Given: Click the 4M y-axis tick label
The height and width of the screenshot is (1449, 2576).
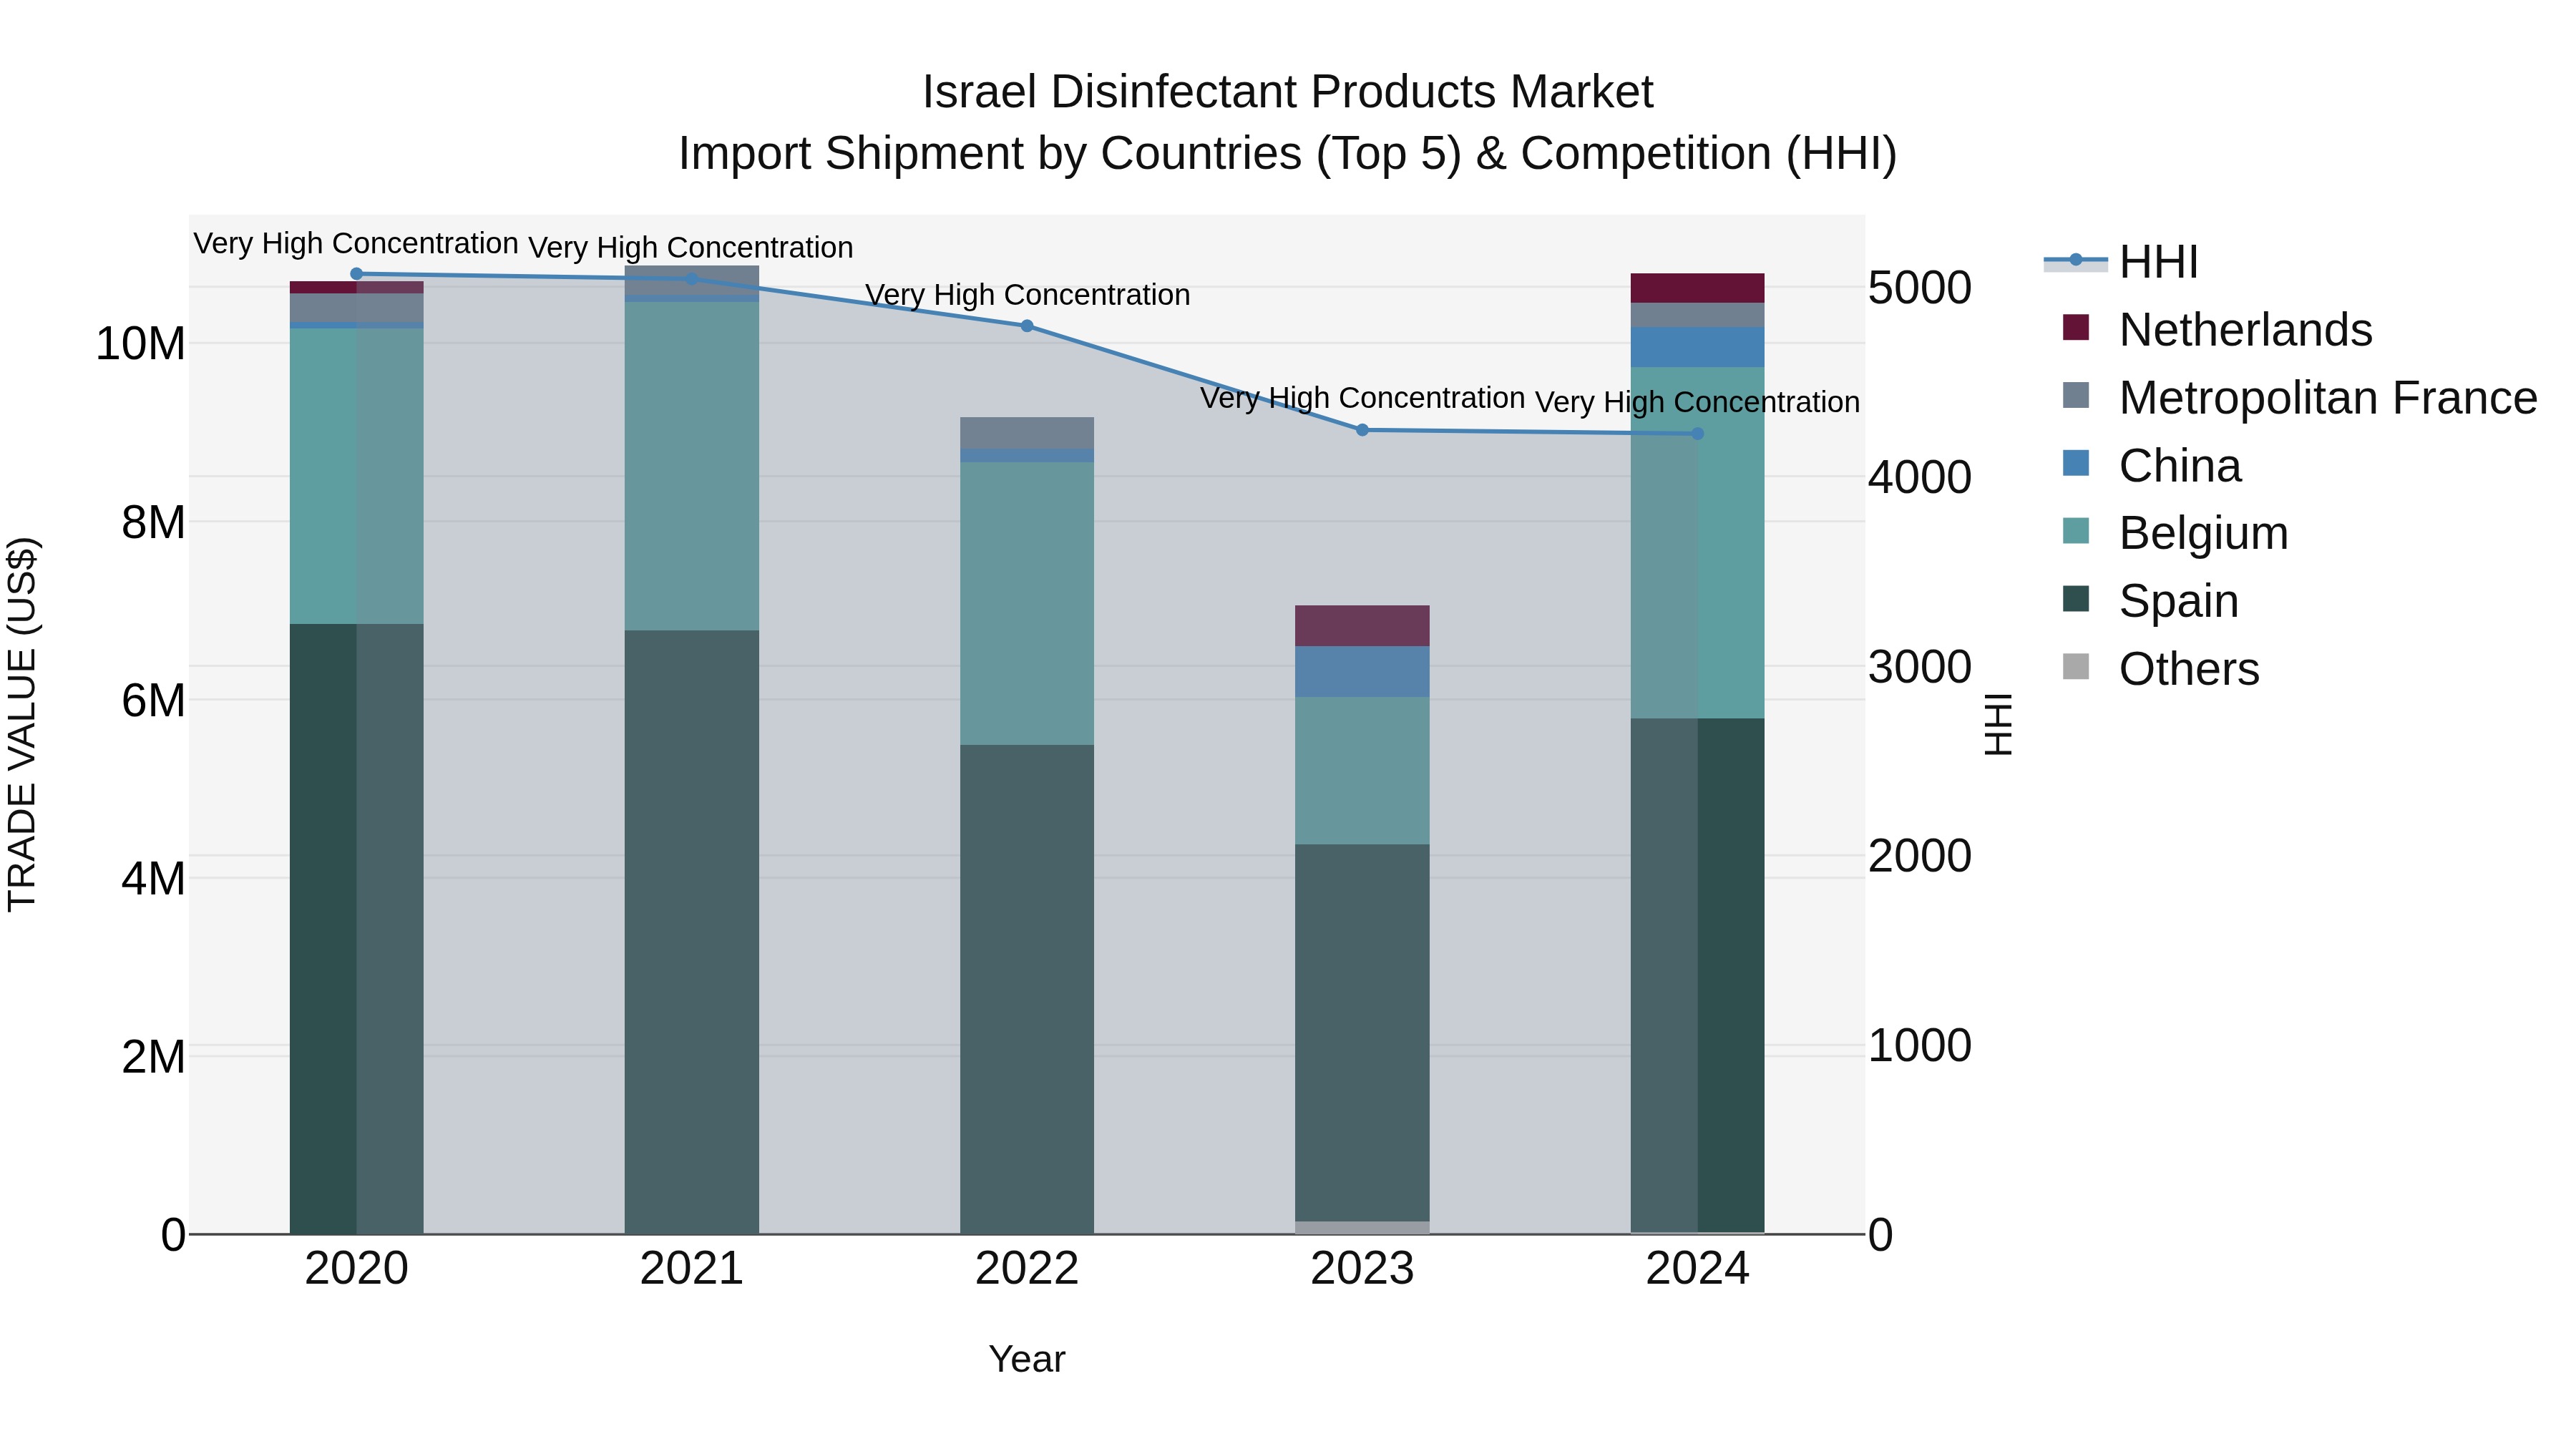Looking at the screenshot, I should coord(154,879).
